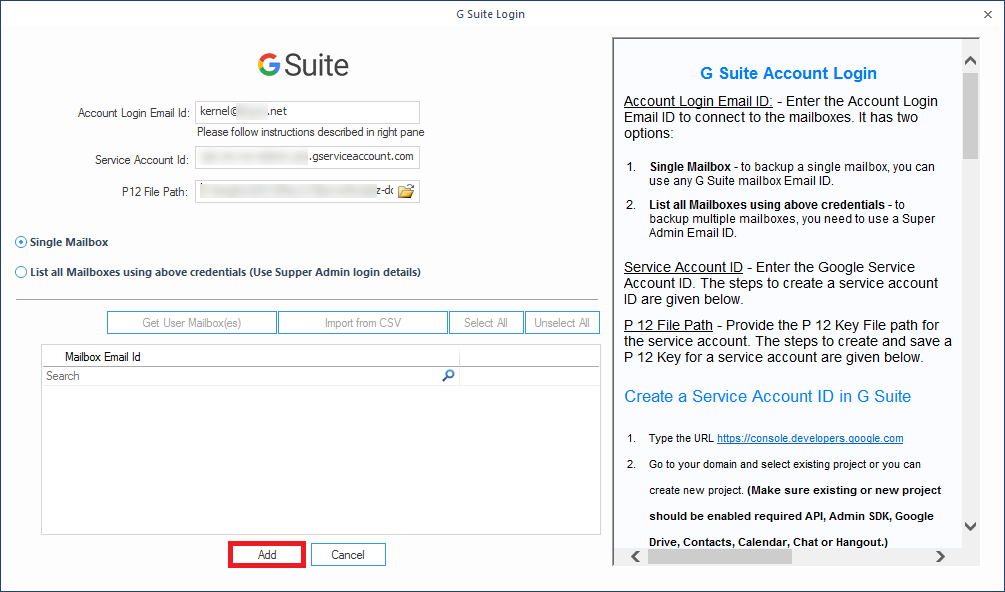
Task: Click the Cancel button
Action: tap(348, 555)
